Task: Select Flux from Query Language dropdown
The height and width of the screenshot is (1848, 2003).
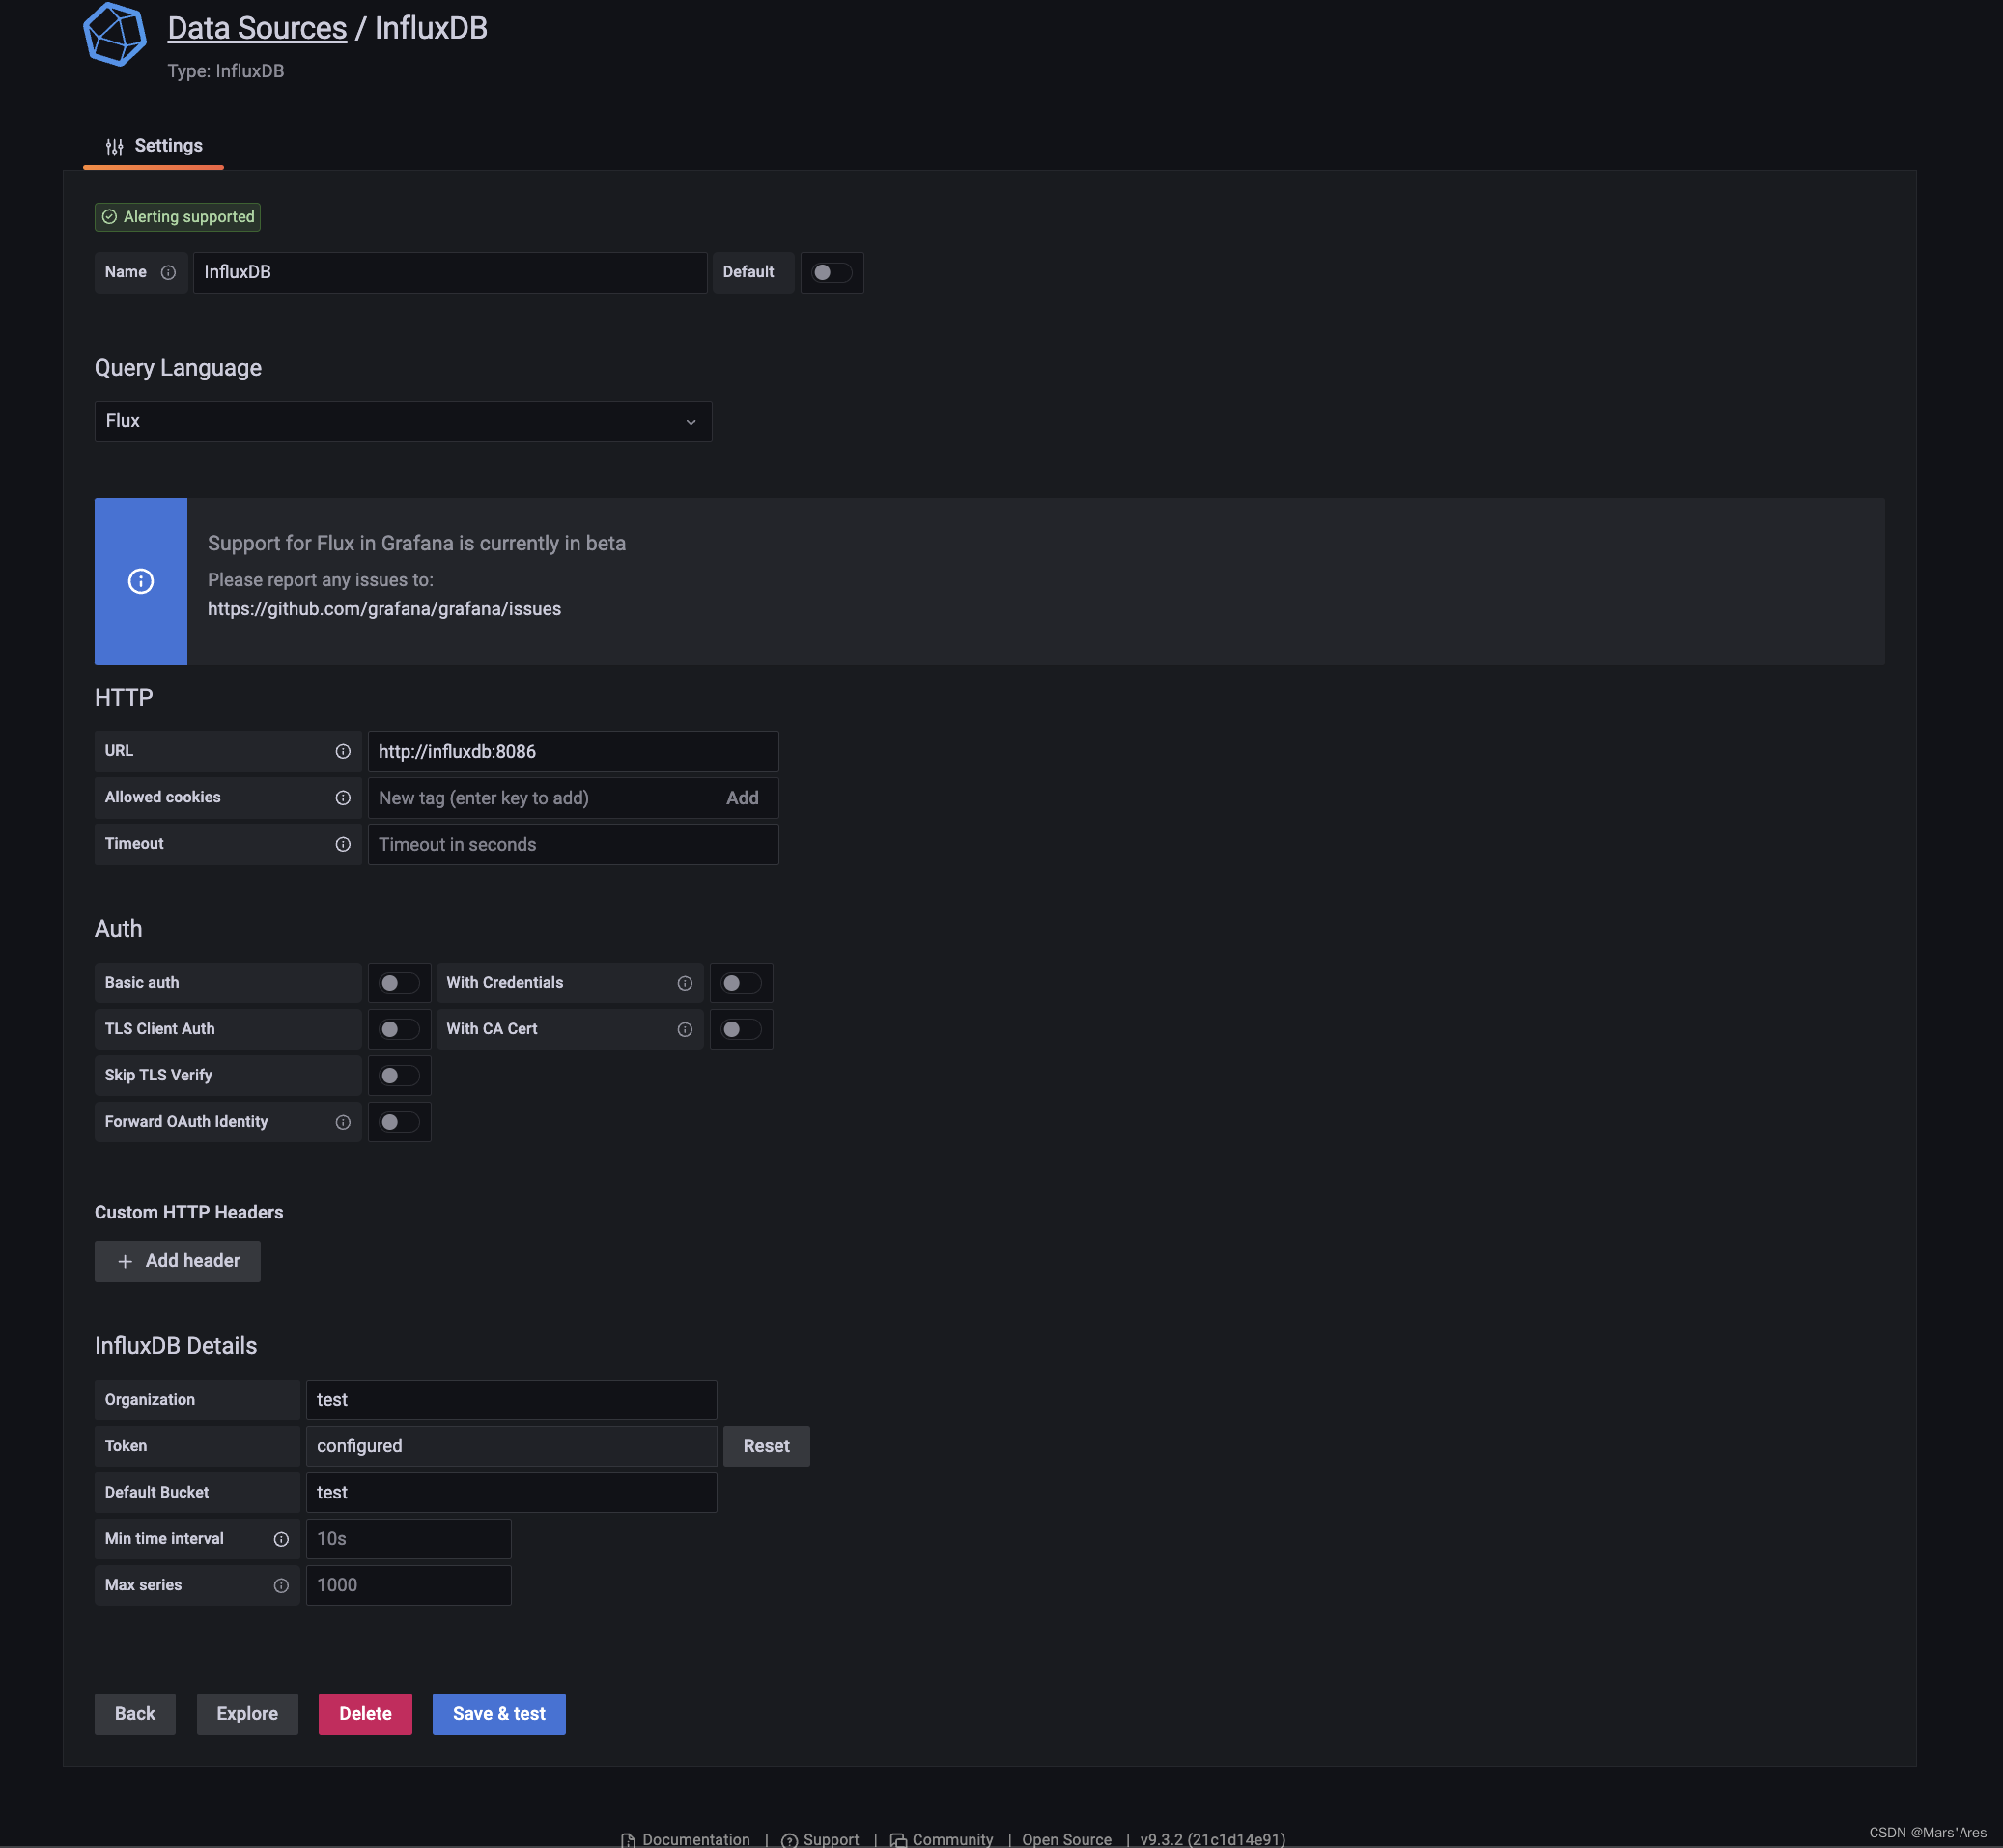Action: [x=402, y=421]
